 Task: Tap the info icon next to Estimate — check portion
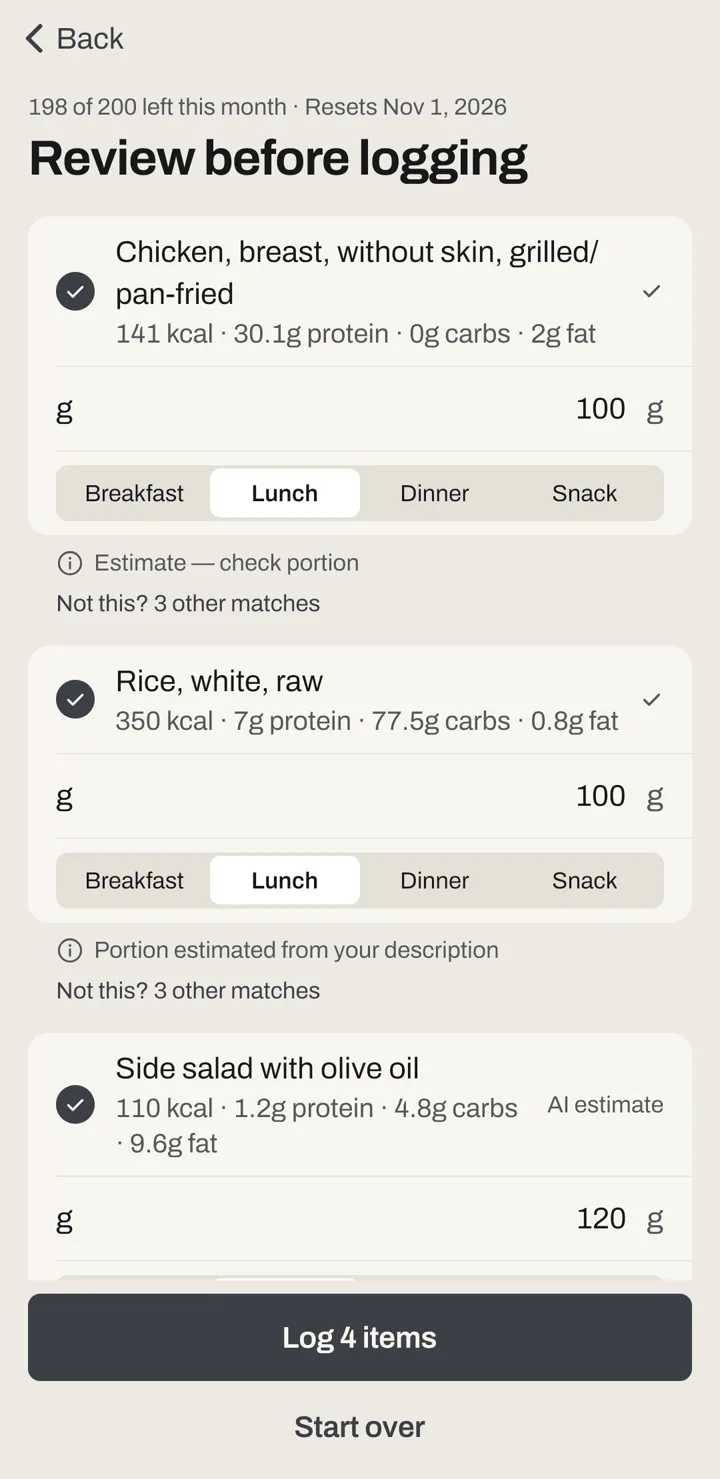pyautogui.click(x=70, y=563)
